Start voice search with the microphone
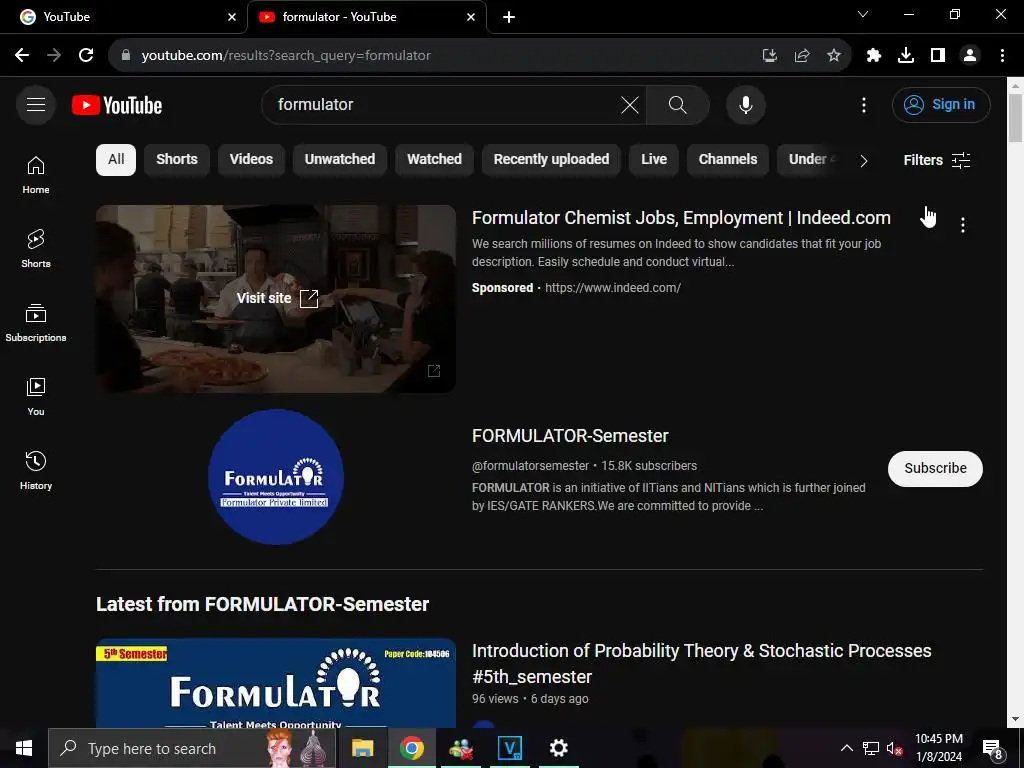The width and height of the screenshot is (1024, 768). coord(745,104)
